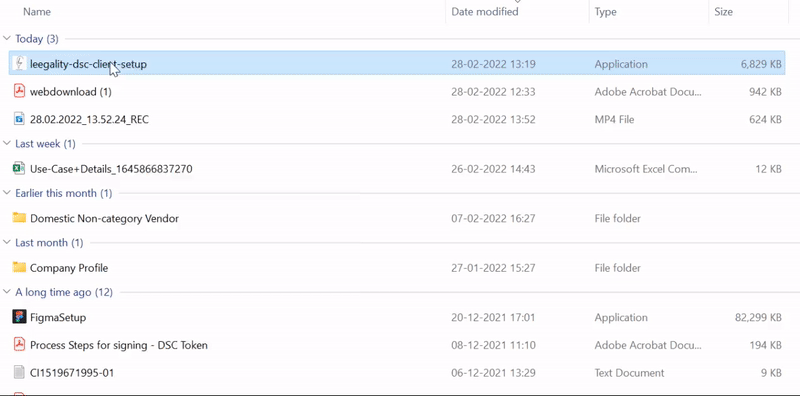The width and height of the screenshot is (800, 396).
Task: Click the Last week (1) group label
Action: 45,143
